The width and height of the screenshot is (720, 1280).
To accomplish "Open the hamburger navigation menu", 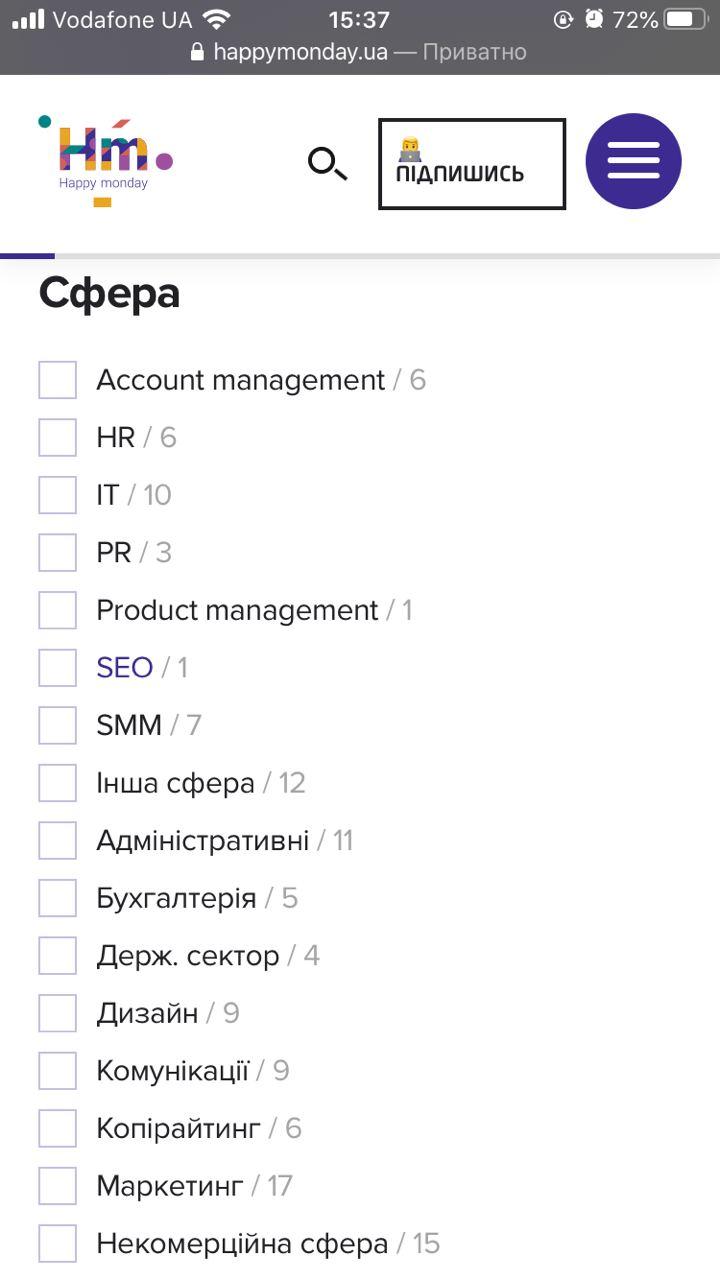I will point(633,160).
